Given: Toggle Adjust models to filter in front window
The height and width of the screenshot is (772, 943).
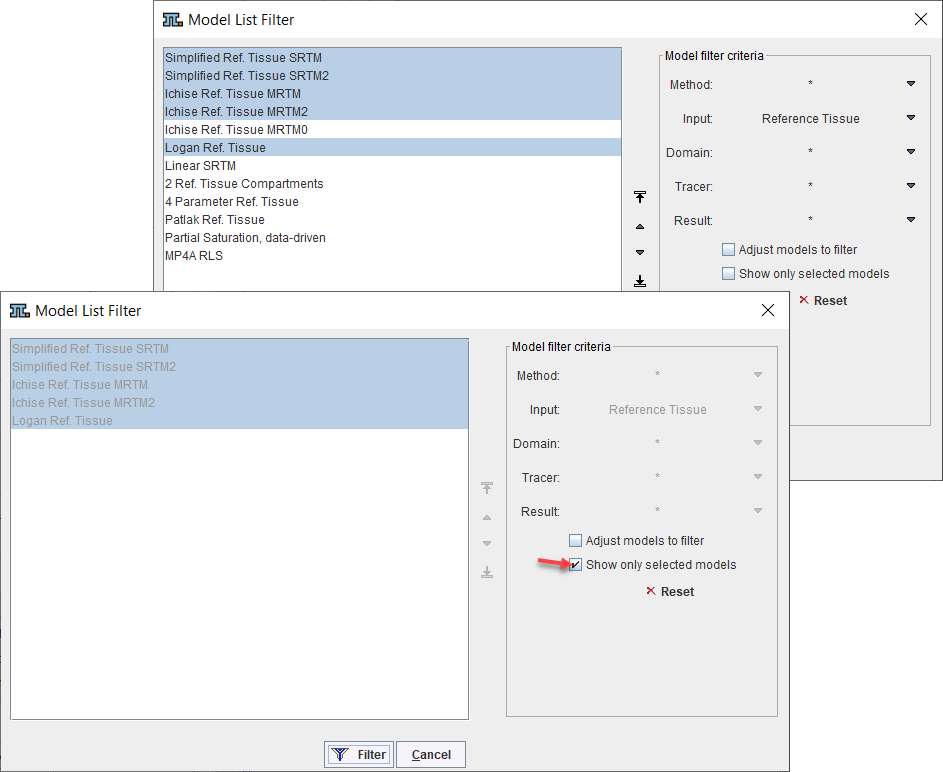Looking at the screenshot, I should [576, 541].
